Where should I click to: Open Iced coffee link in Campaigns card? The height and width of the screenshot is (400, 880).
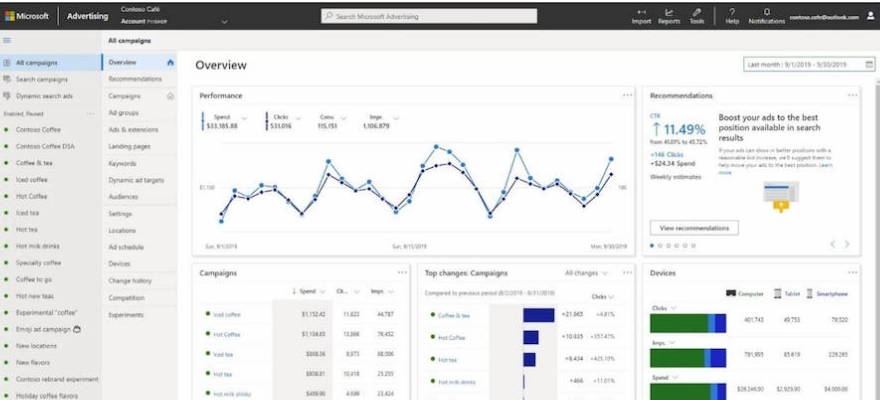coord(227,314)
